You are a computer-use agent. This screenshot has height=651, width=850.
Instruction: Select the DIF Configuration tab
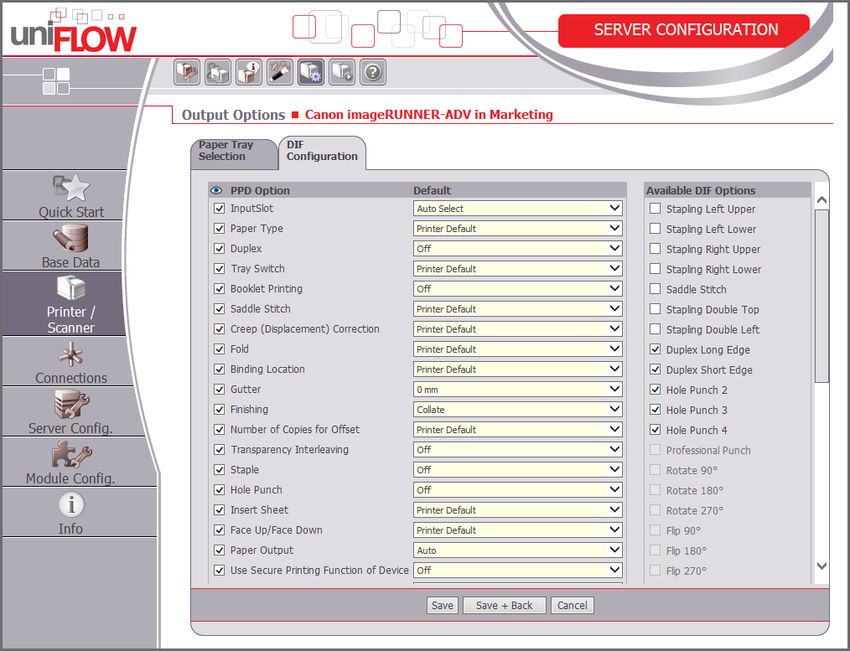pyautogui.click(x=321, y=151)
